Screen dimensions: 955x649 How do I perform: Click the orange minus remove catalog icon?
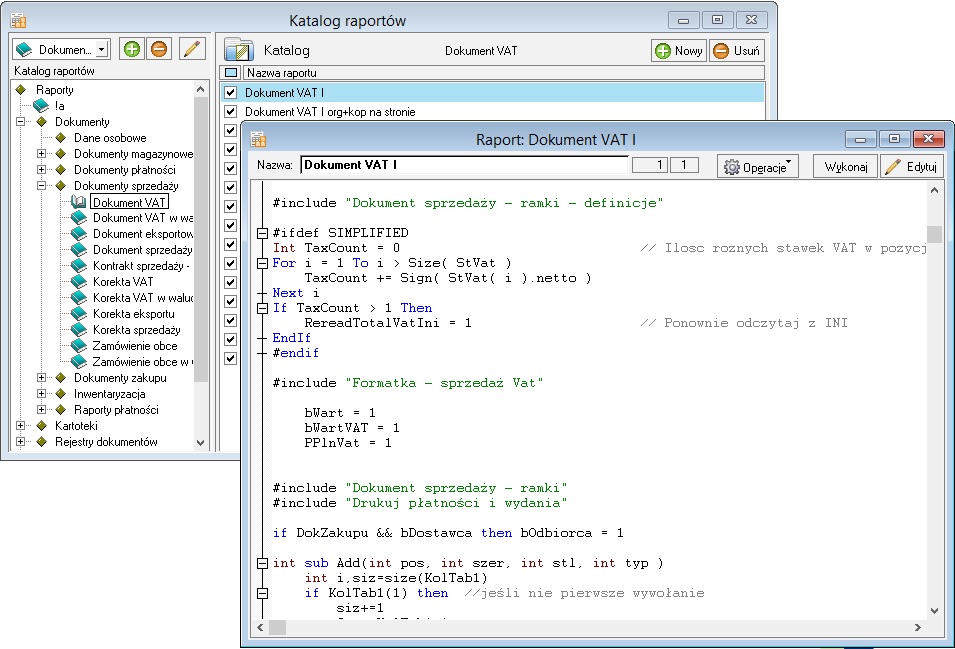click(159, 49)
